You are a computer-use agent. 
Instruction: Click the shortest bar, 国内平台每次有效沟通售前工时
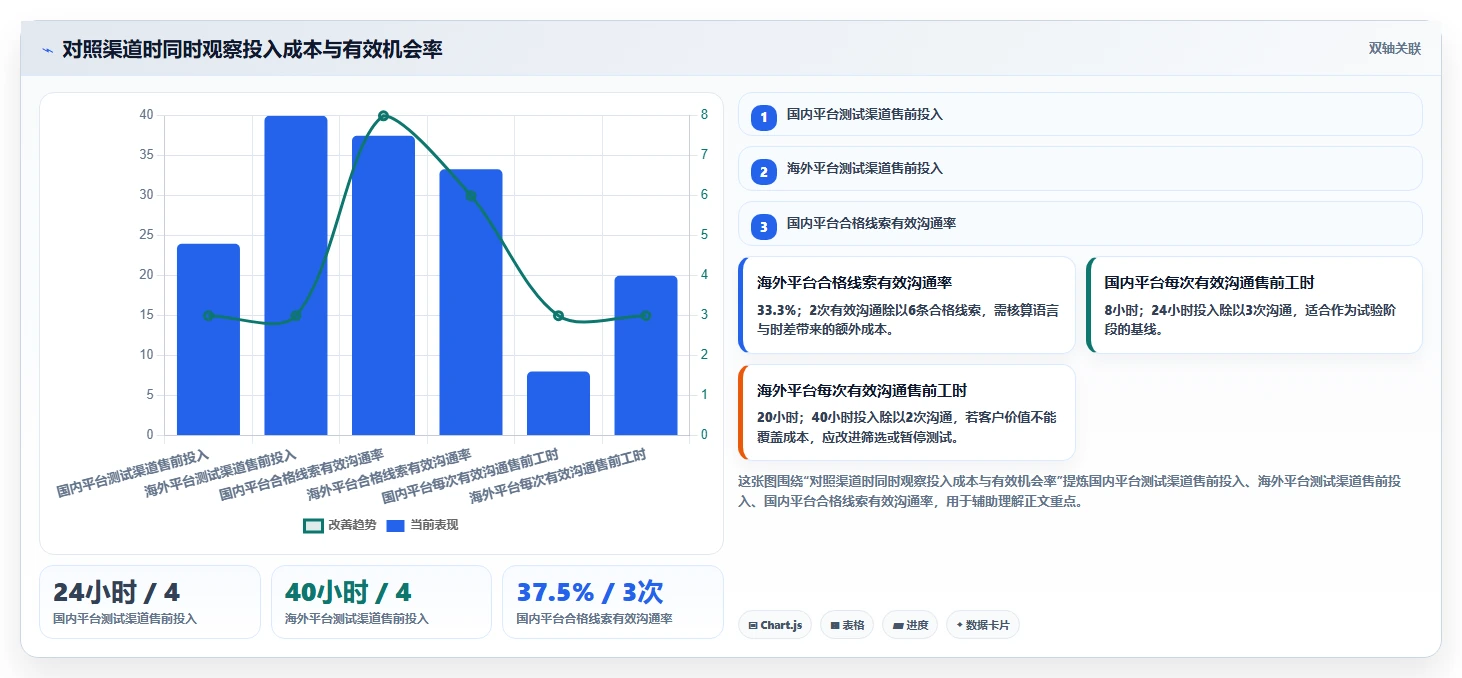[558, 403]
